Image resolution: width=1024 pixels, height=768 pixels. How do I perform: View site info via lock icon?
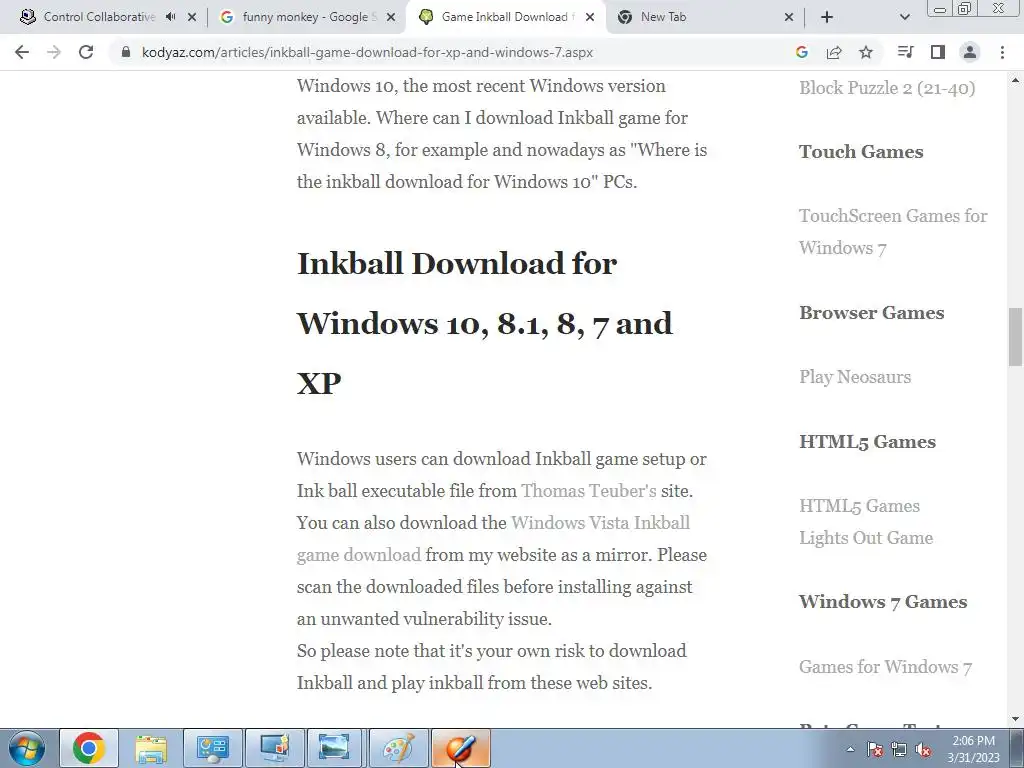click(x=126, y=52)
